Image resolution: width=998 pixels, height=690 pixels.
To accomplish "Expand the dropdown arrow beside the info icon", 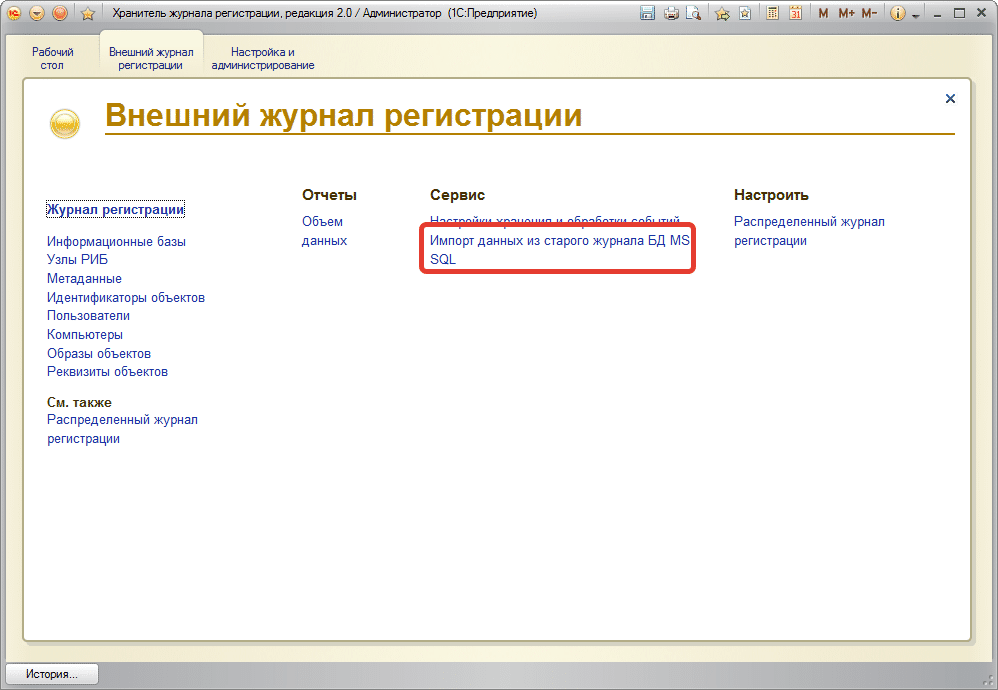I will click(x=914, y=14).
